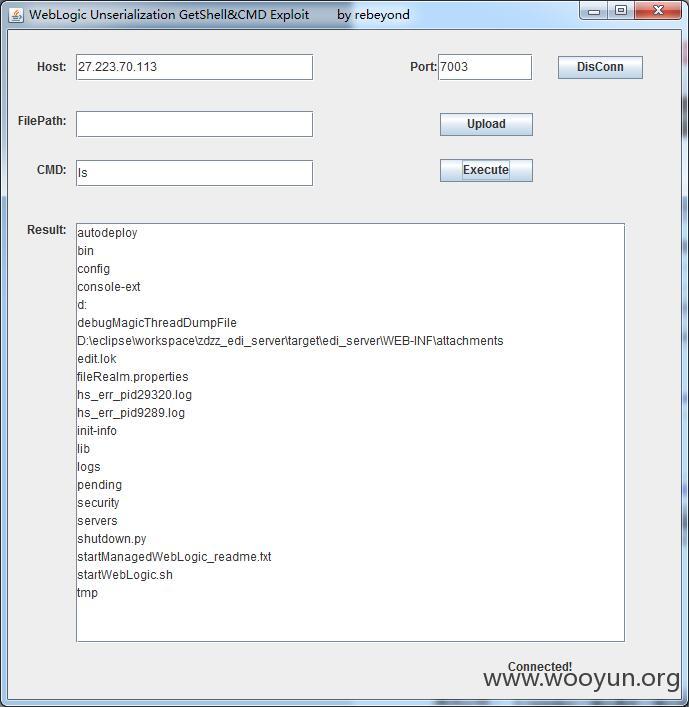This screenshot has height=707, width=689.
Task: Focus the CMD input field
Action: tap(194, 173)
